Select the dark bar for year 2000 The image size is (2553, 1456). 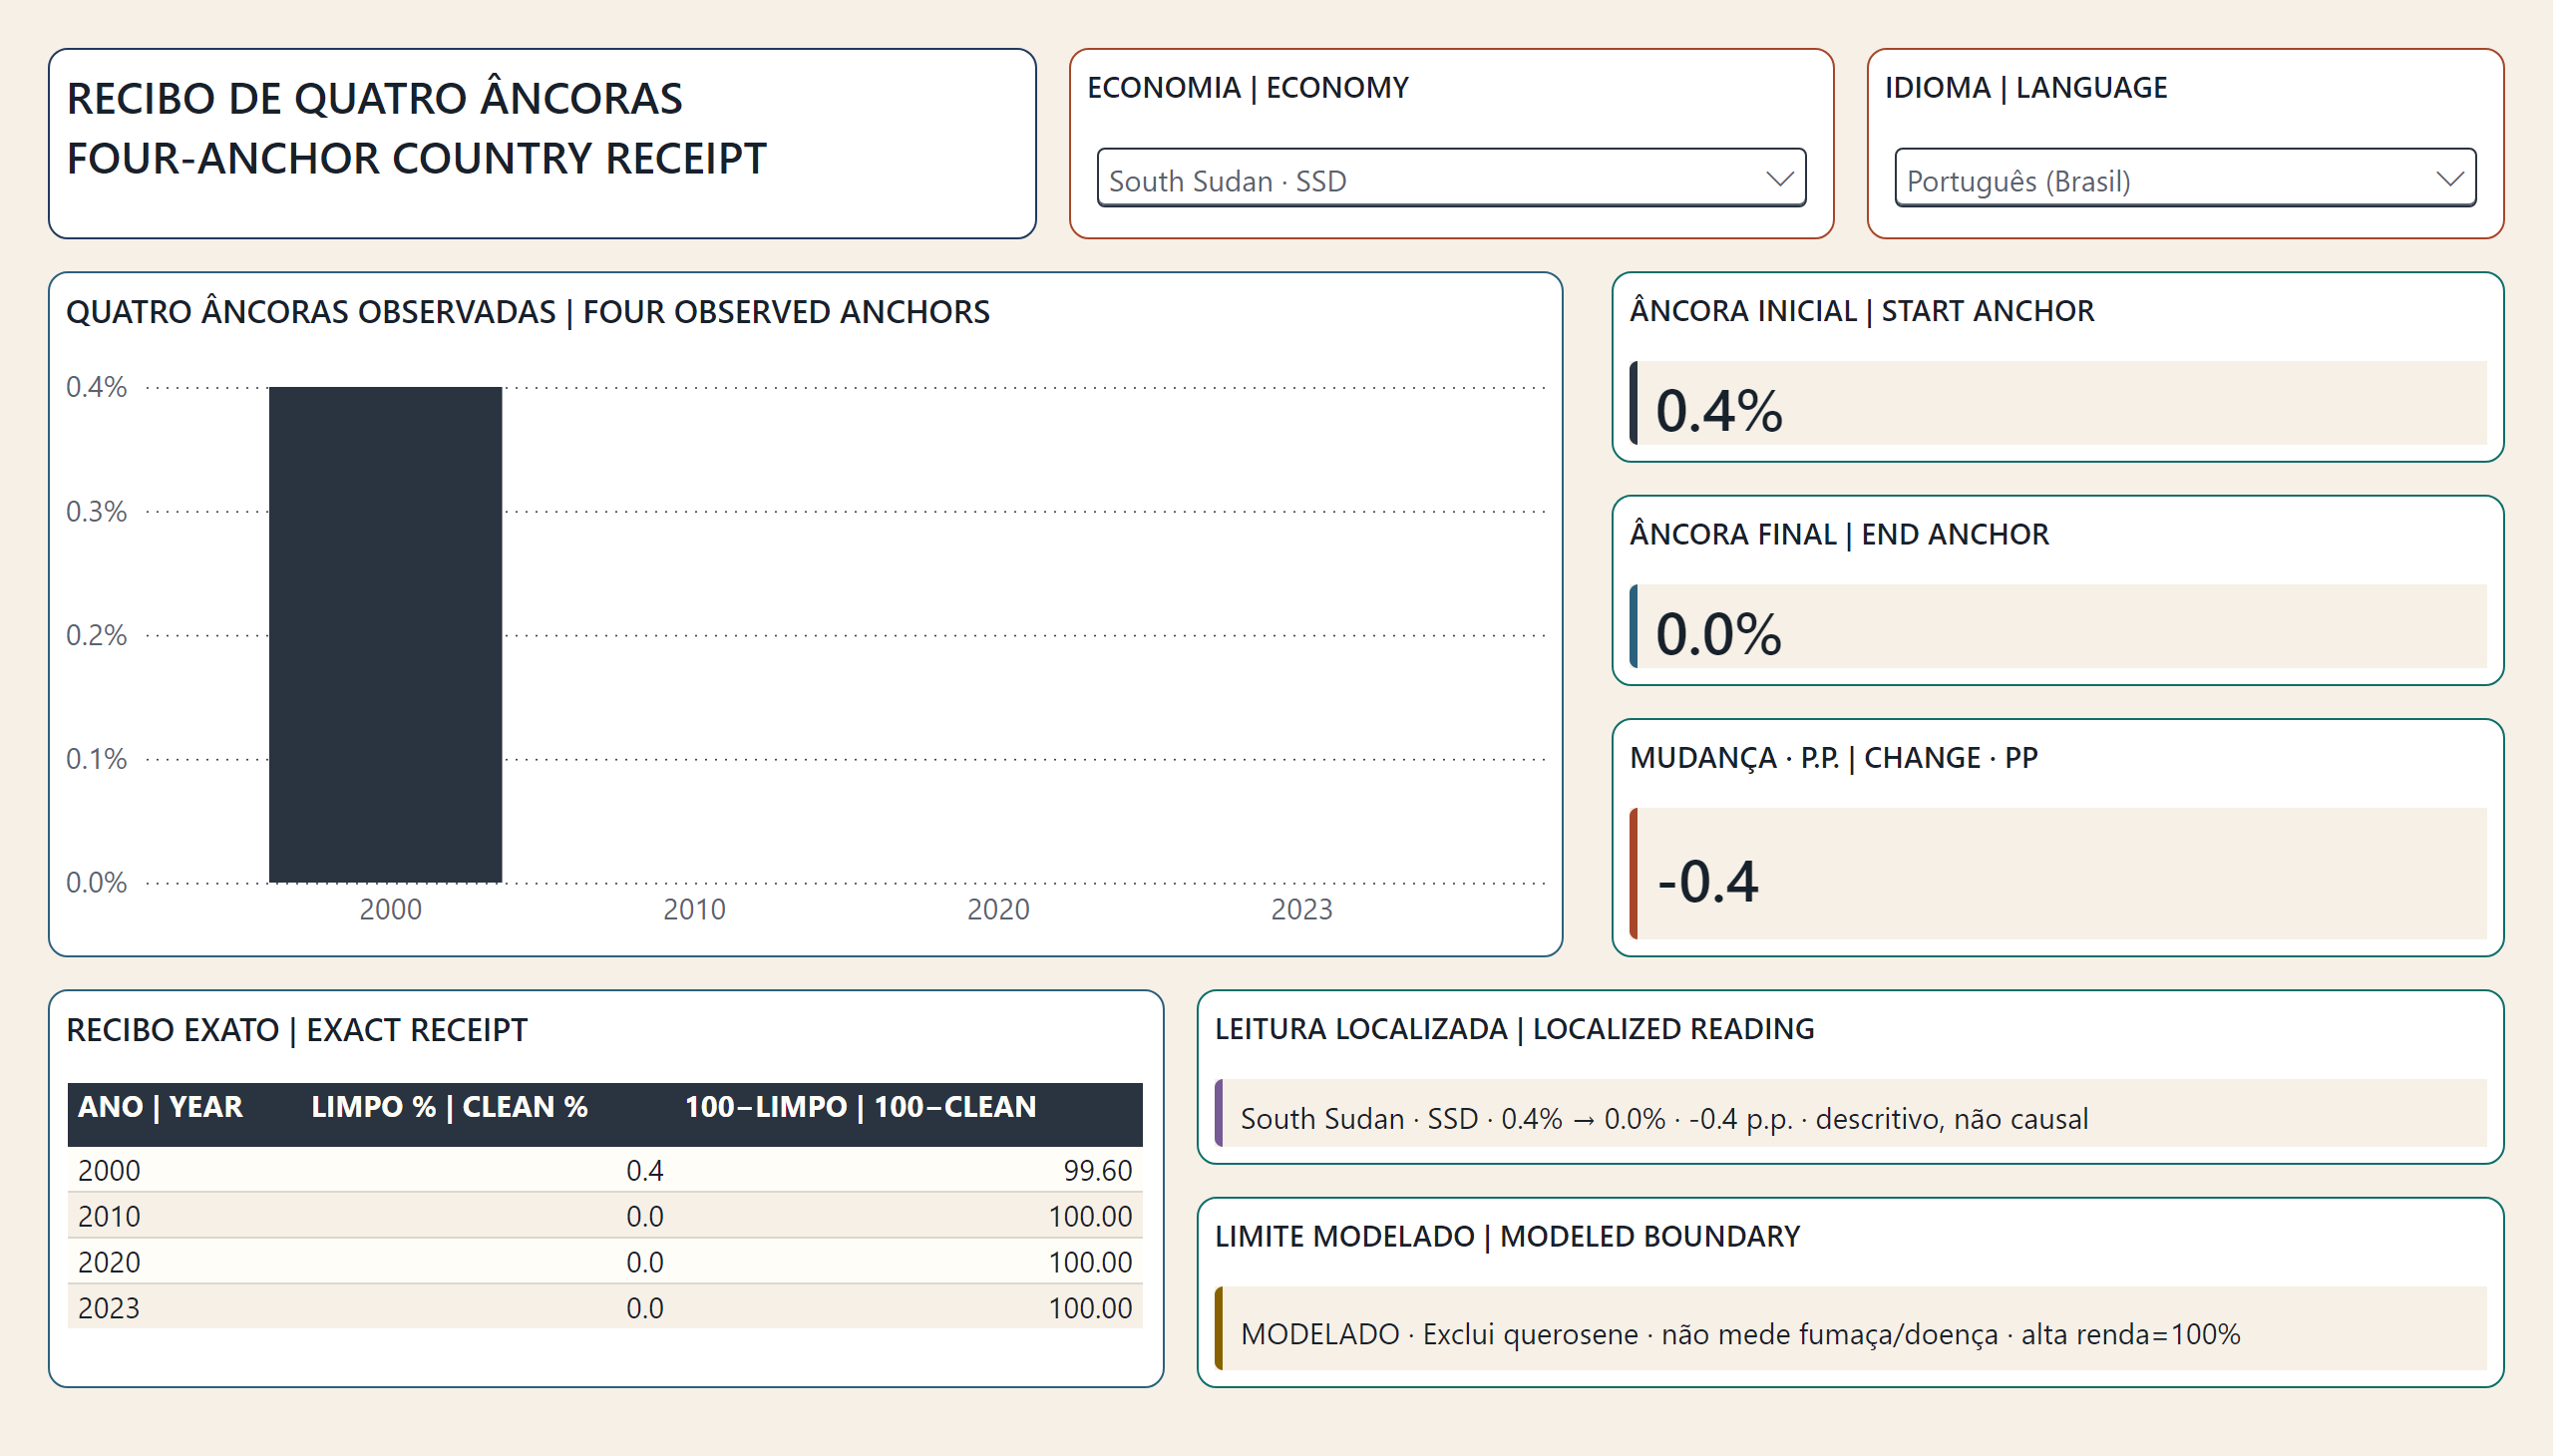[385, 634]
